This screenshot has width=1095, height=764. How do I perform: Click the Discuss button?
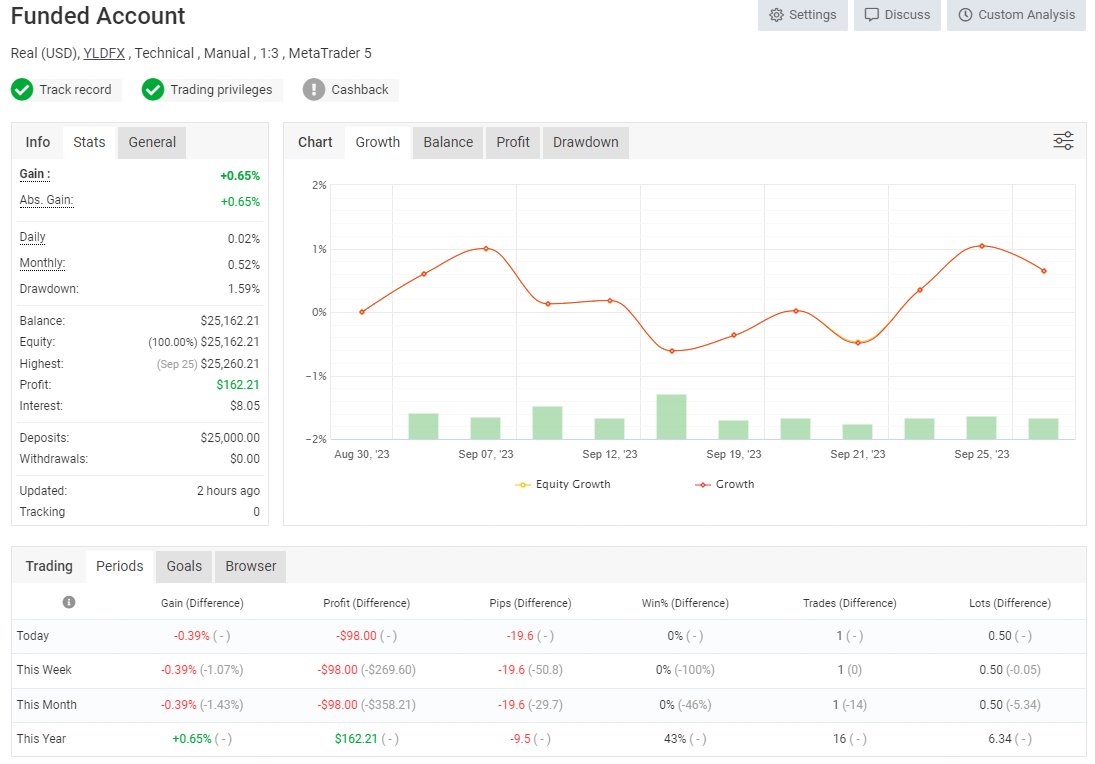pyautogui.click(x=897, y=15)
